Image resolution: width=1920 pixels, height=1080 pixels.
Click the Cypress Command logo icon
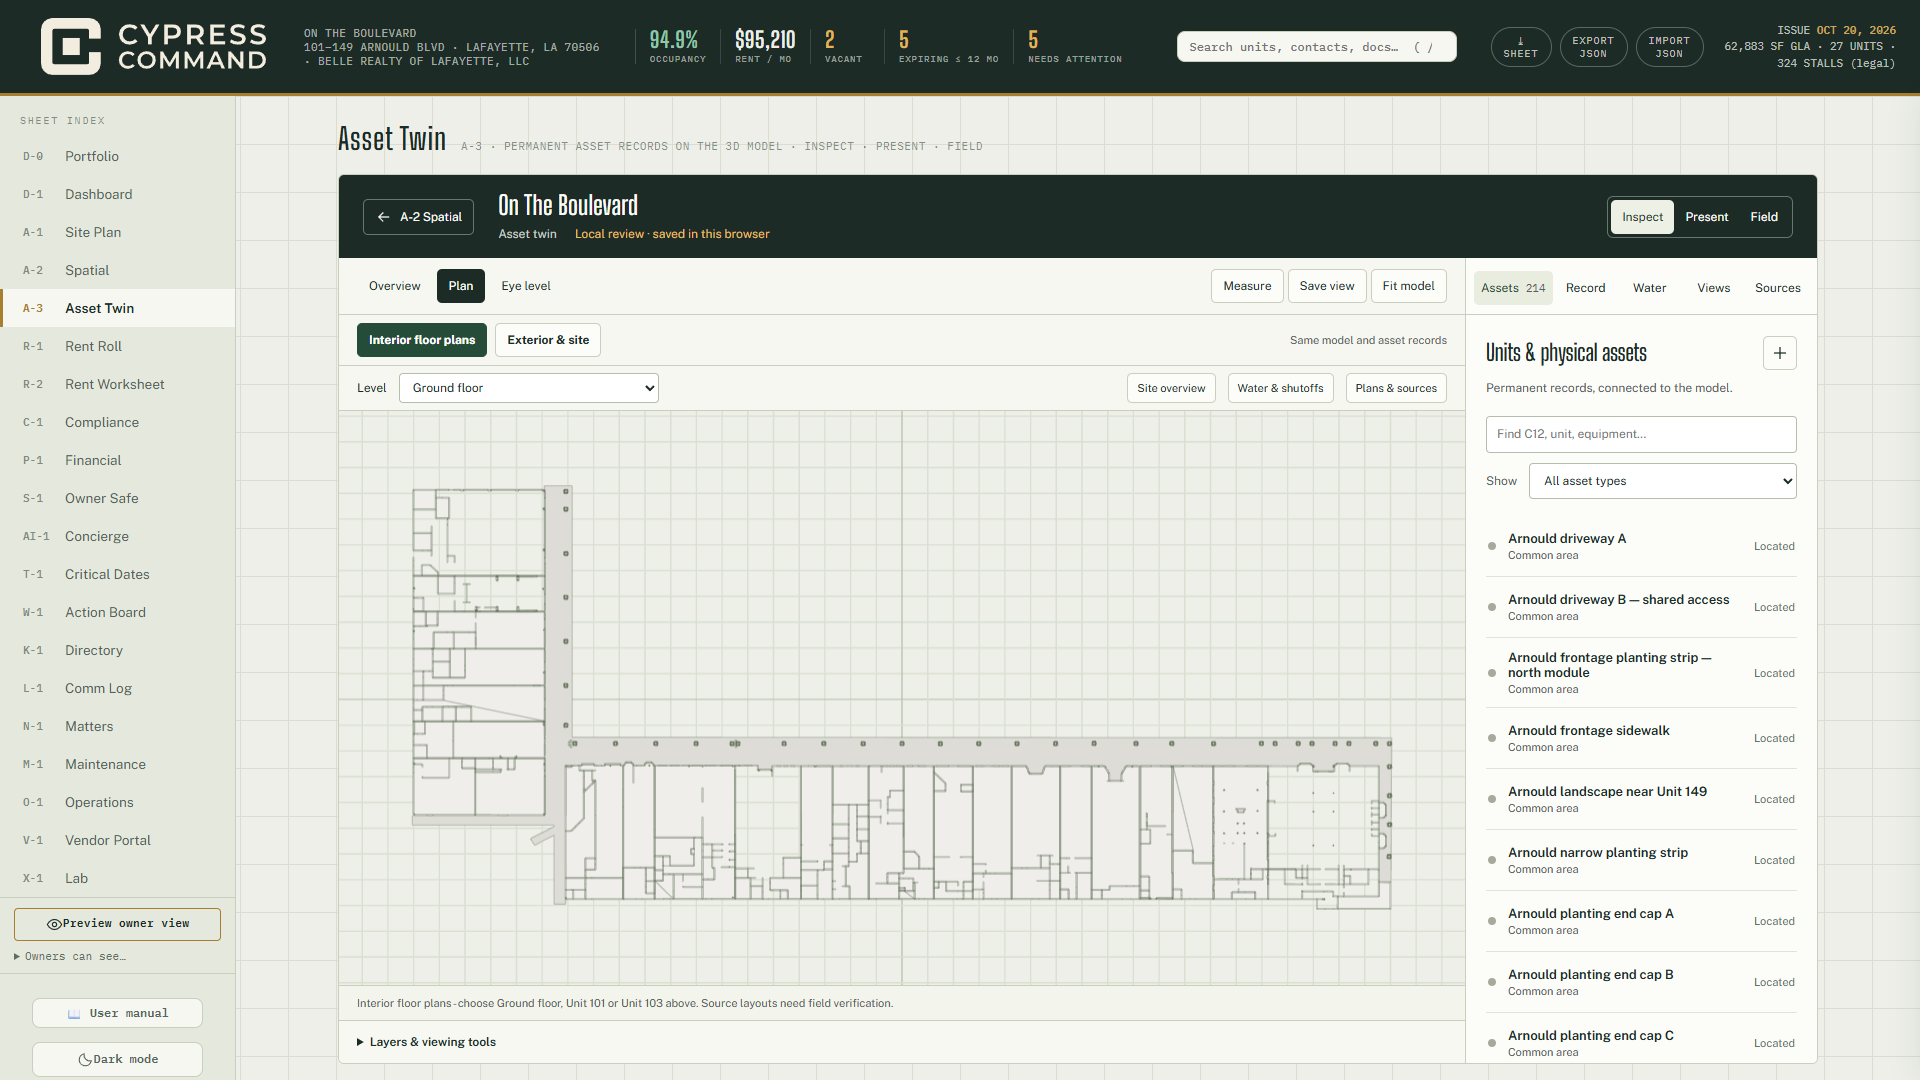click(71, 46)
